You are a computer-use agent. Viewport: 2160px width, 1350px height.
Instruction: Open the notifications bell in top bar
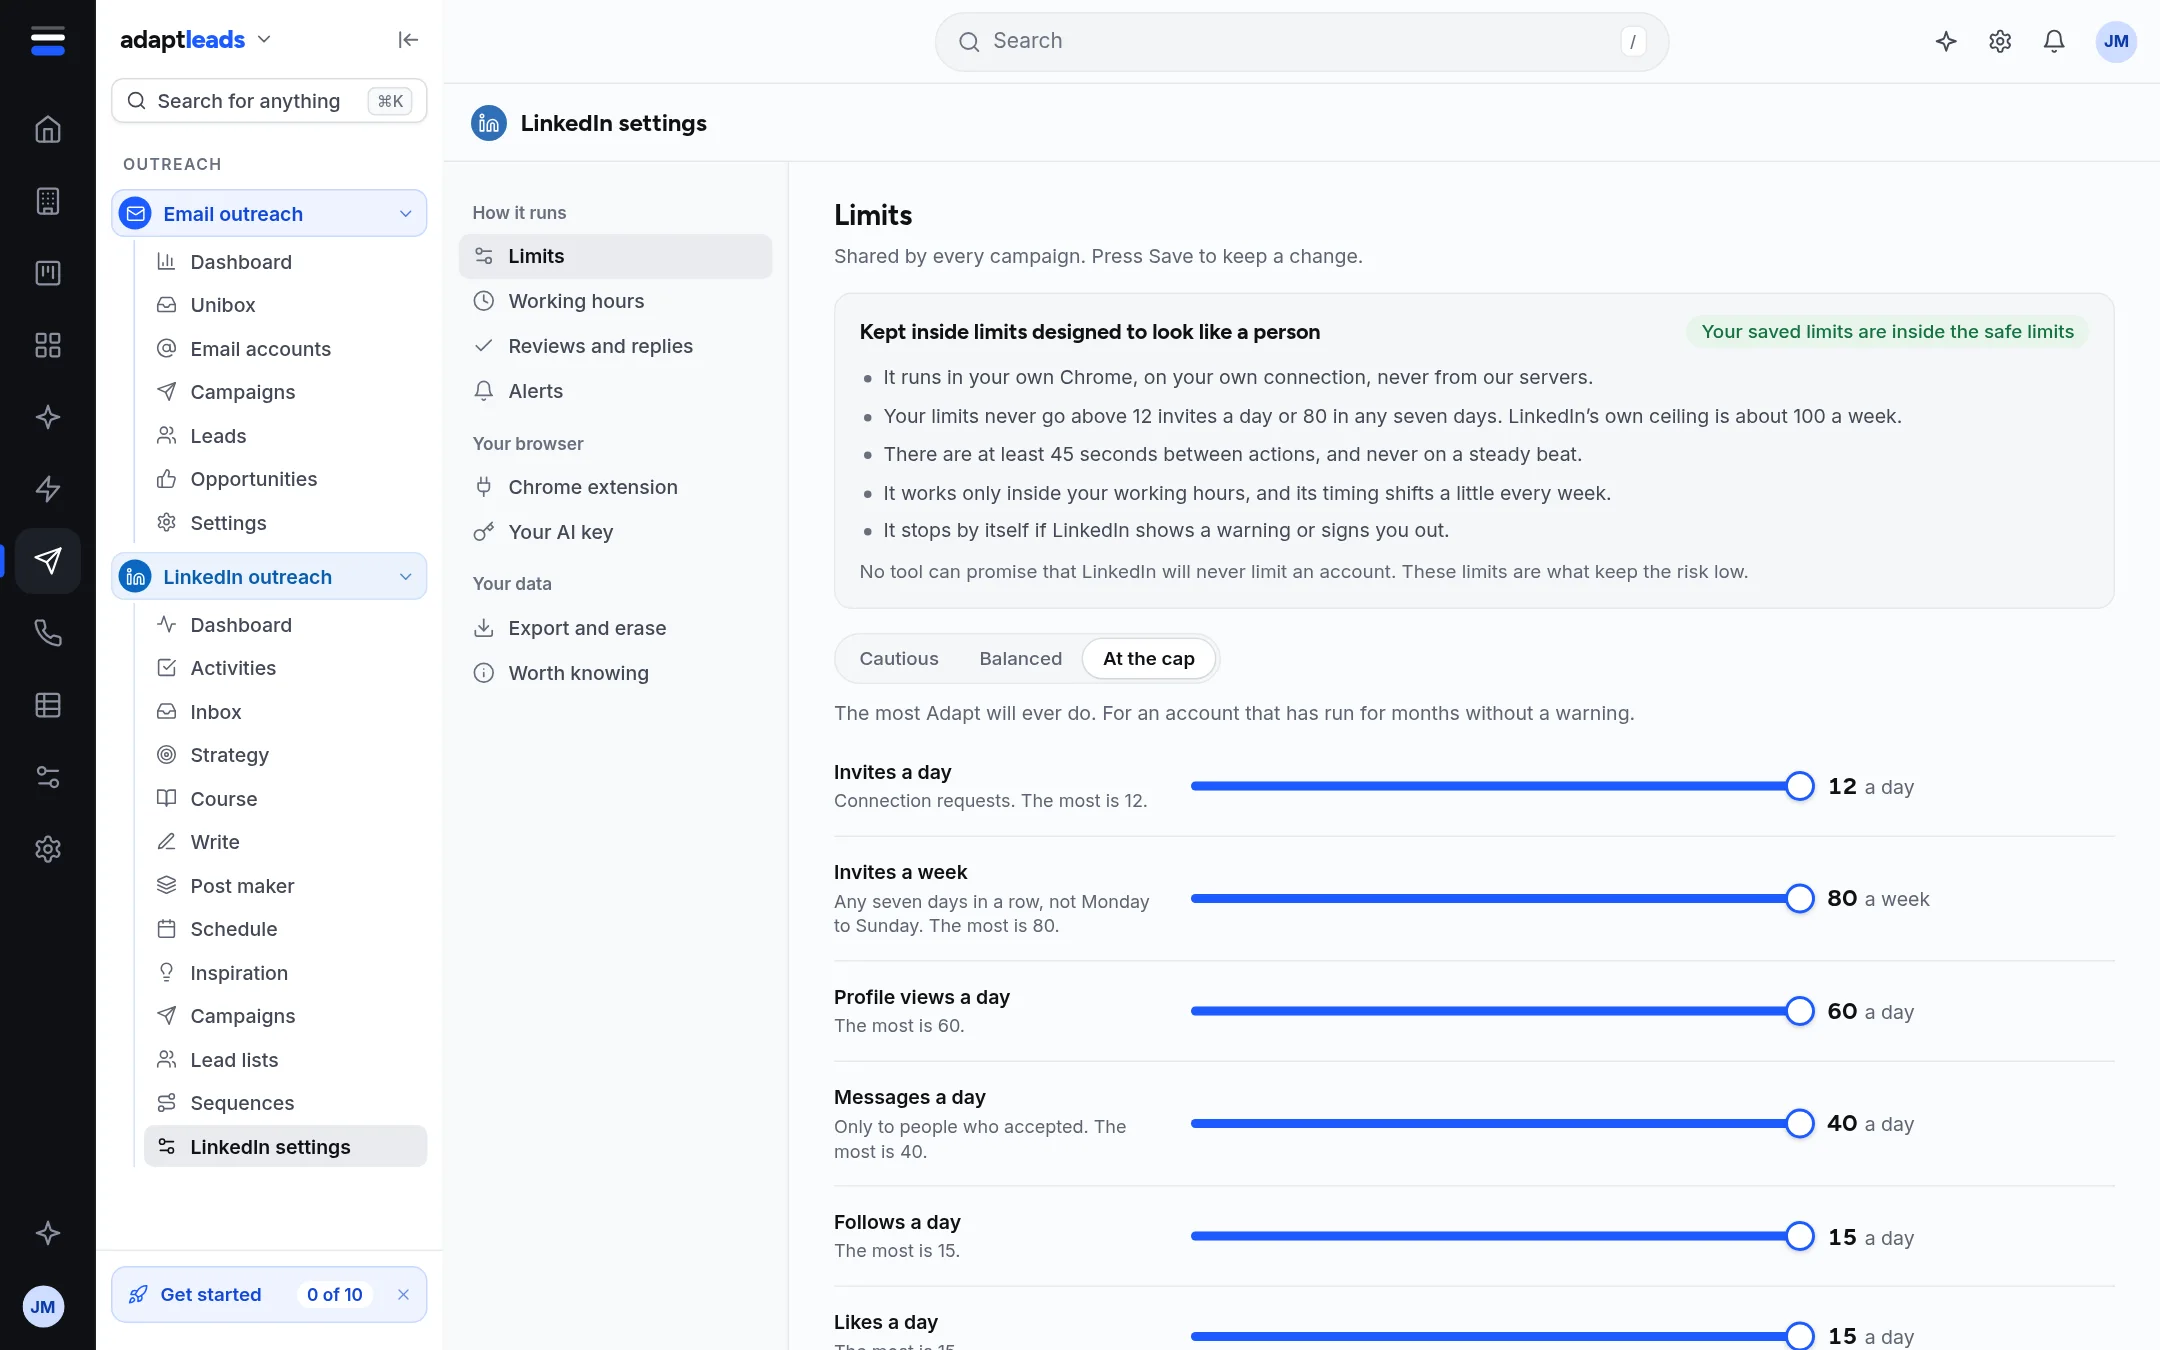2054,41
